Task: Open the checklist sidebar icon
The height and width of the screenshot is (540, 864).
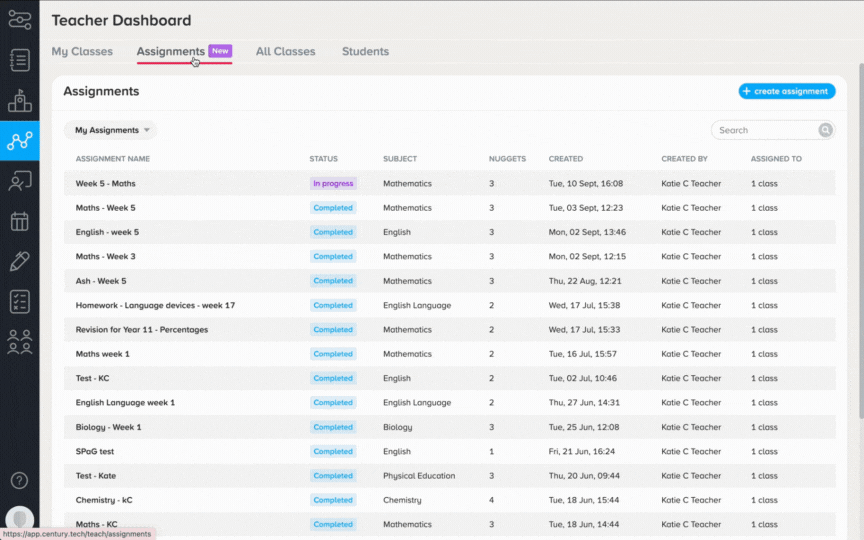Action: [x=20, y=302]
